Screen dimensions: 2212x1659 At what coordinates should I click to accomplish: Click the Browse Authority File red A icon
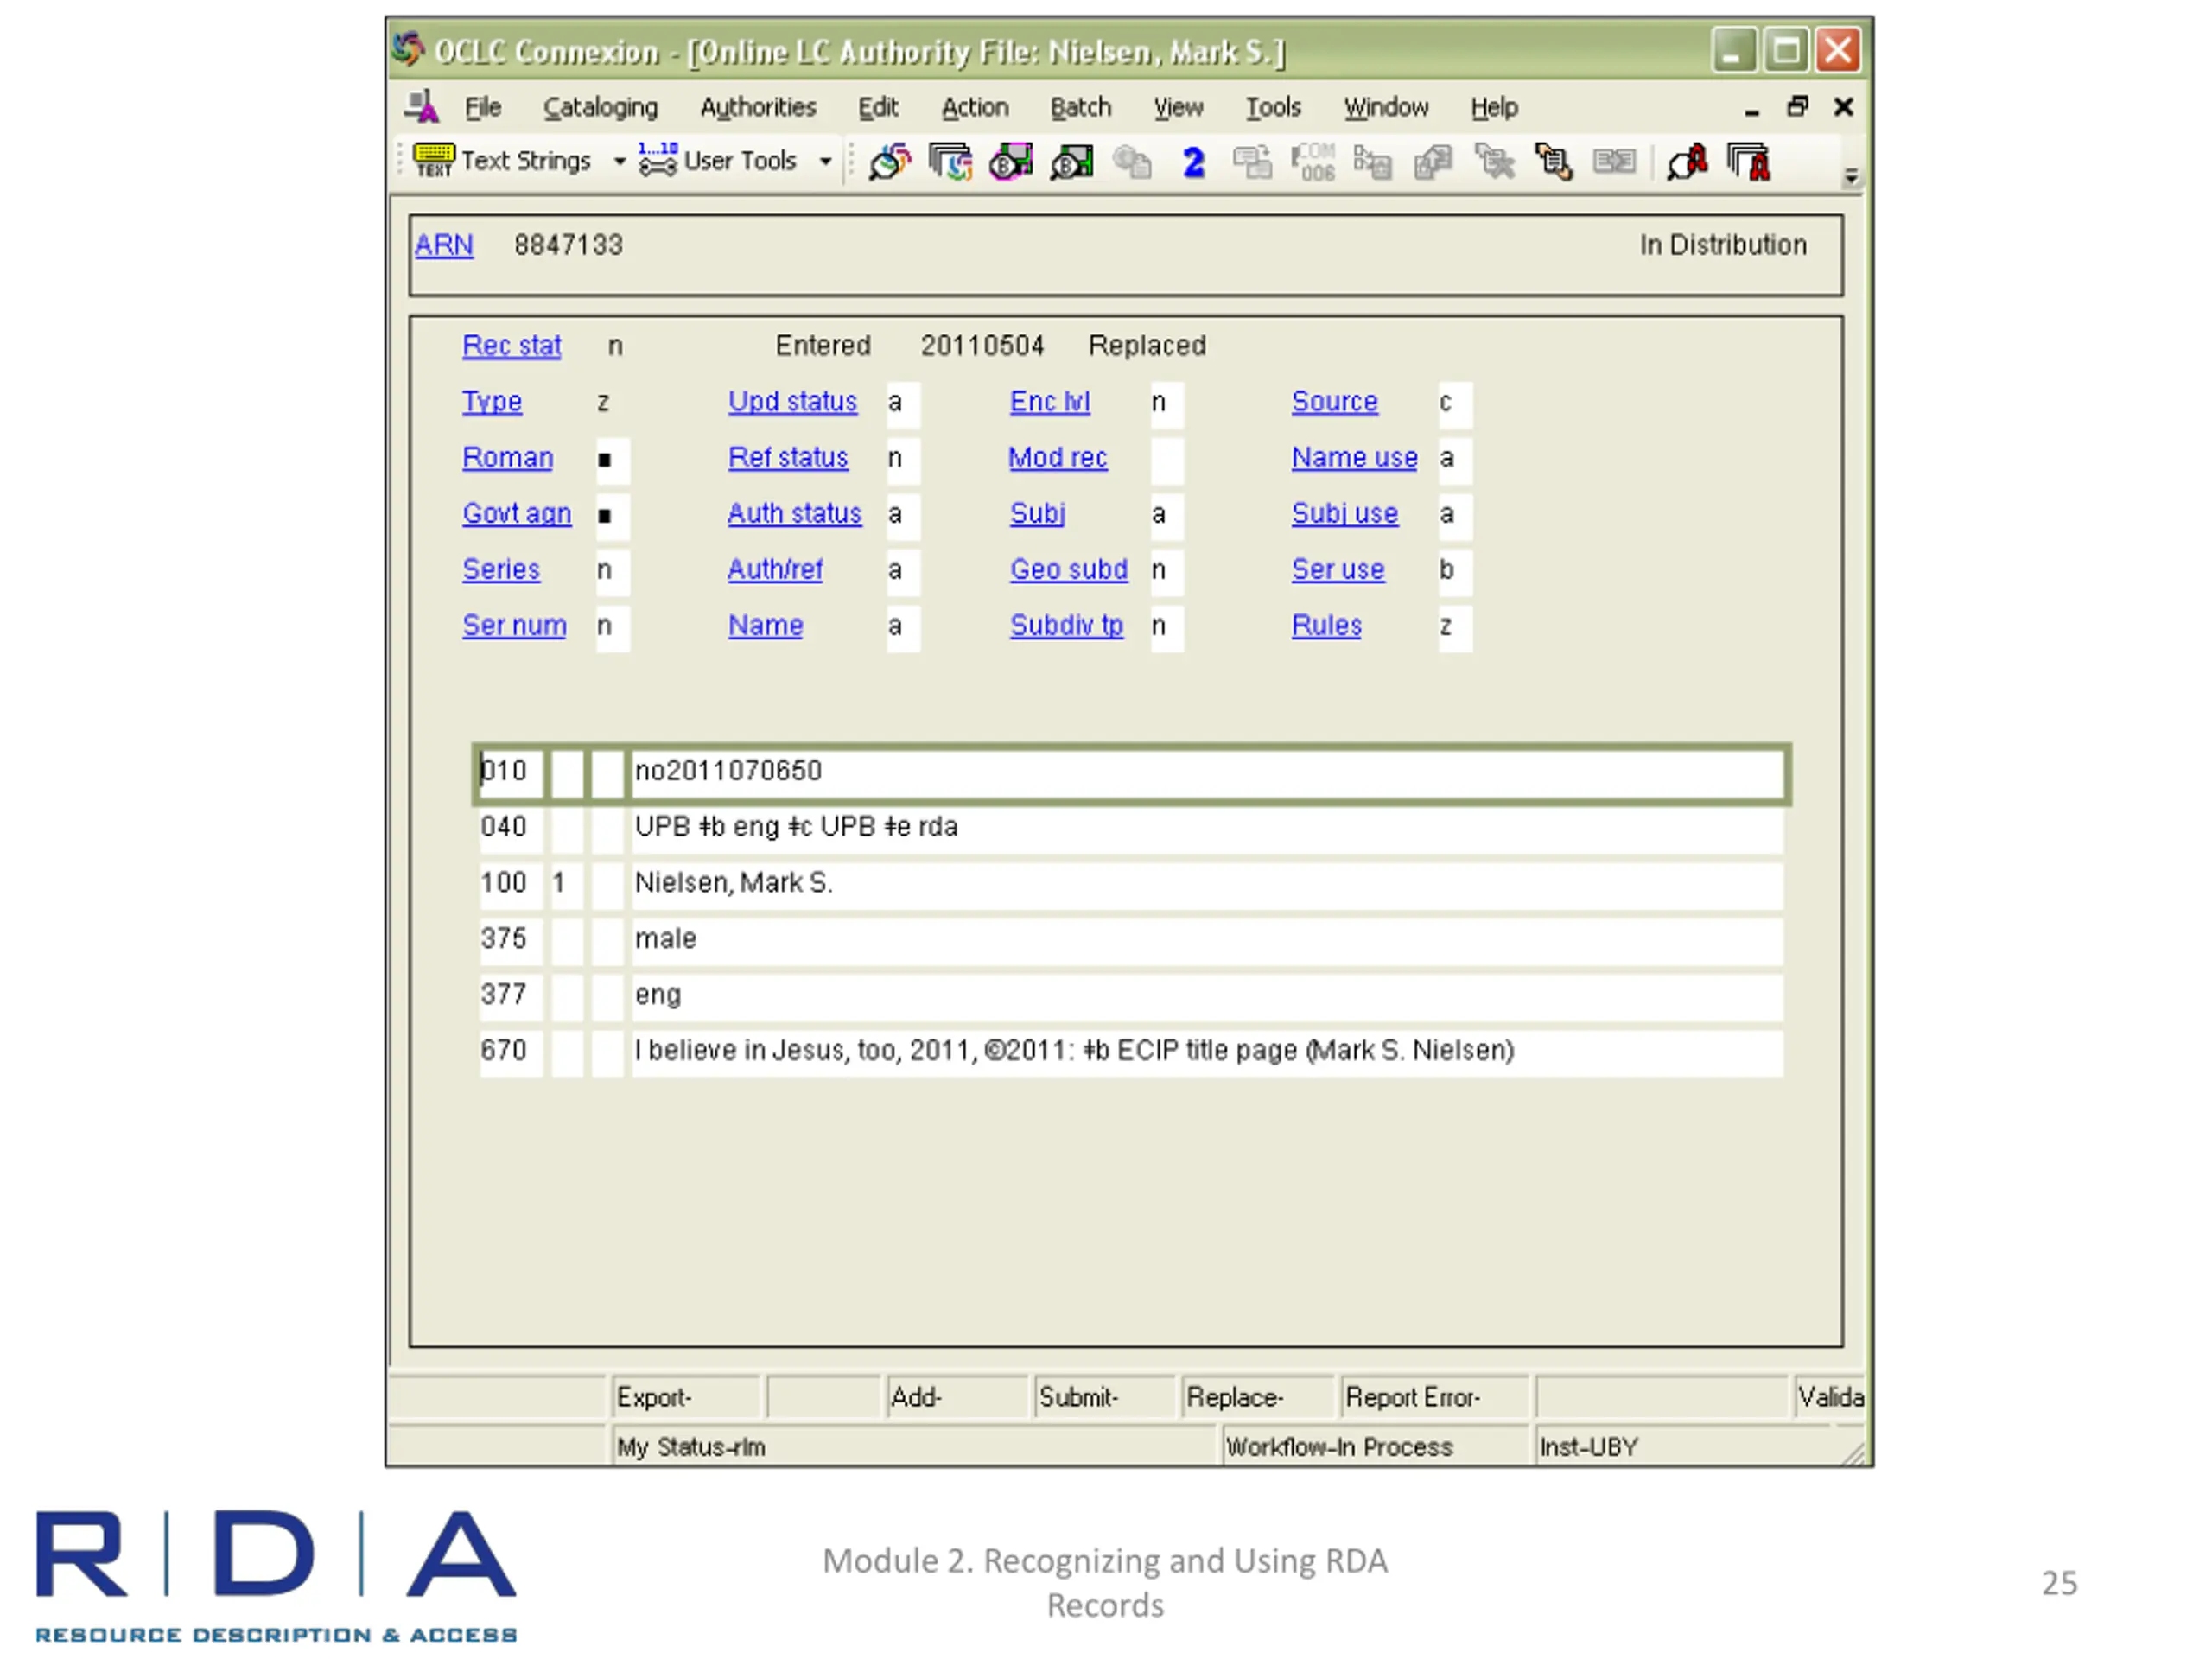point(1749,161)
